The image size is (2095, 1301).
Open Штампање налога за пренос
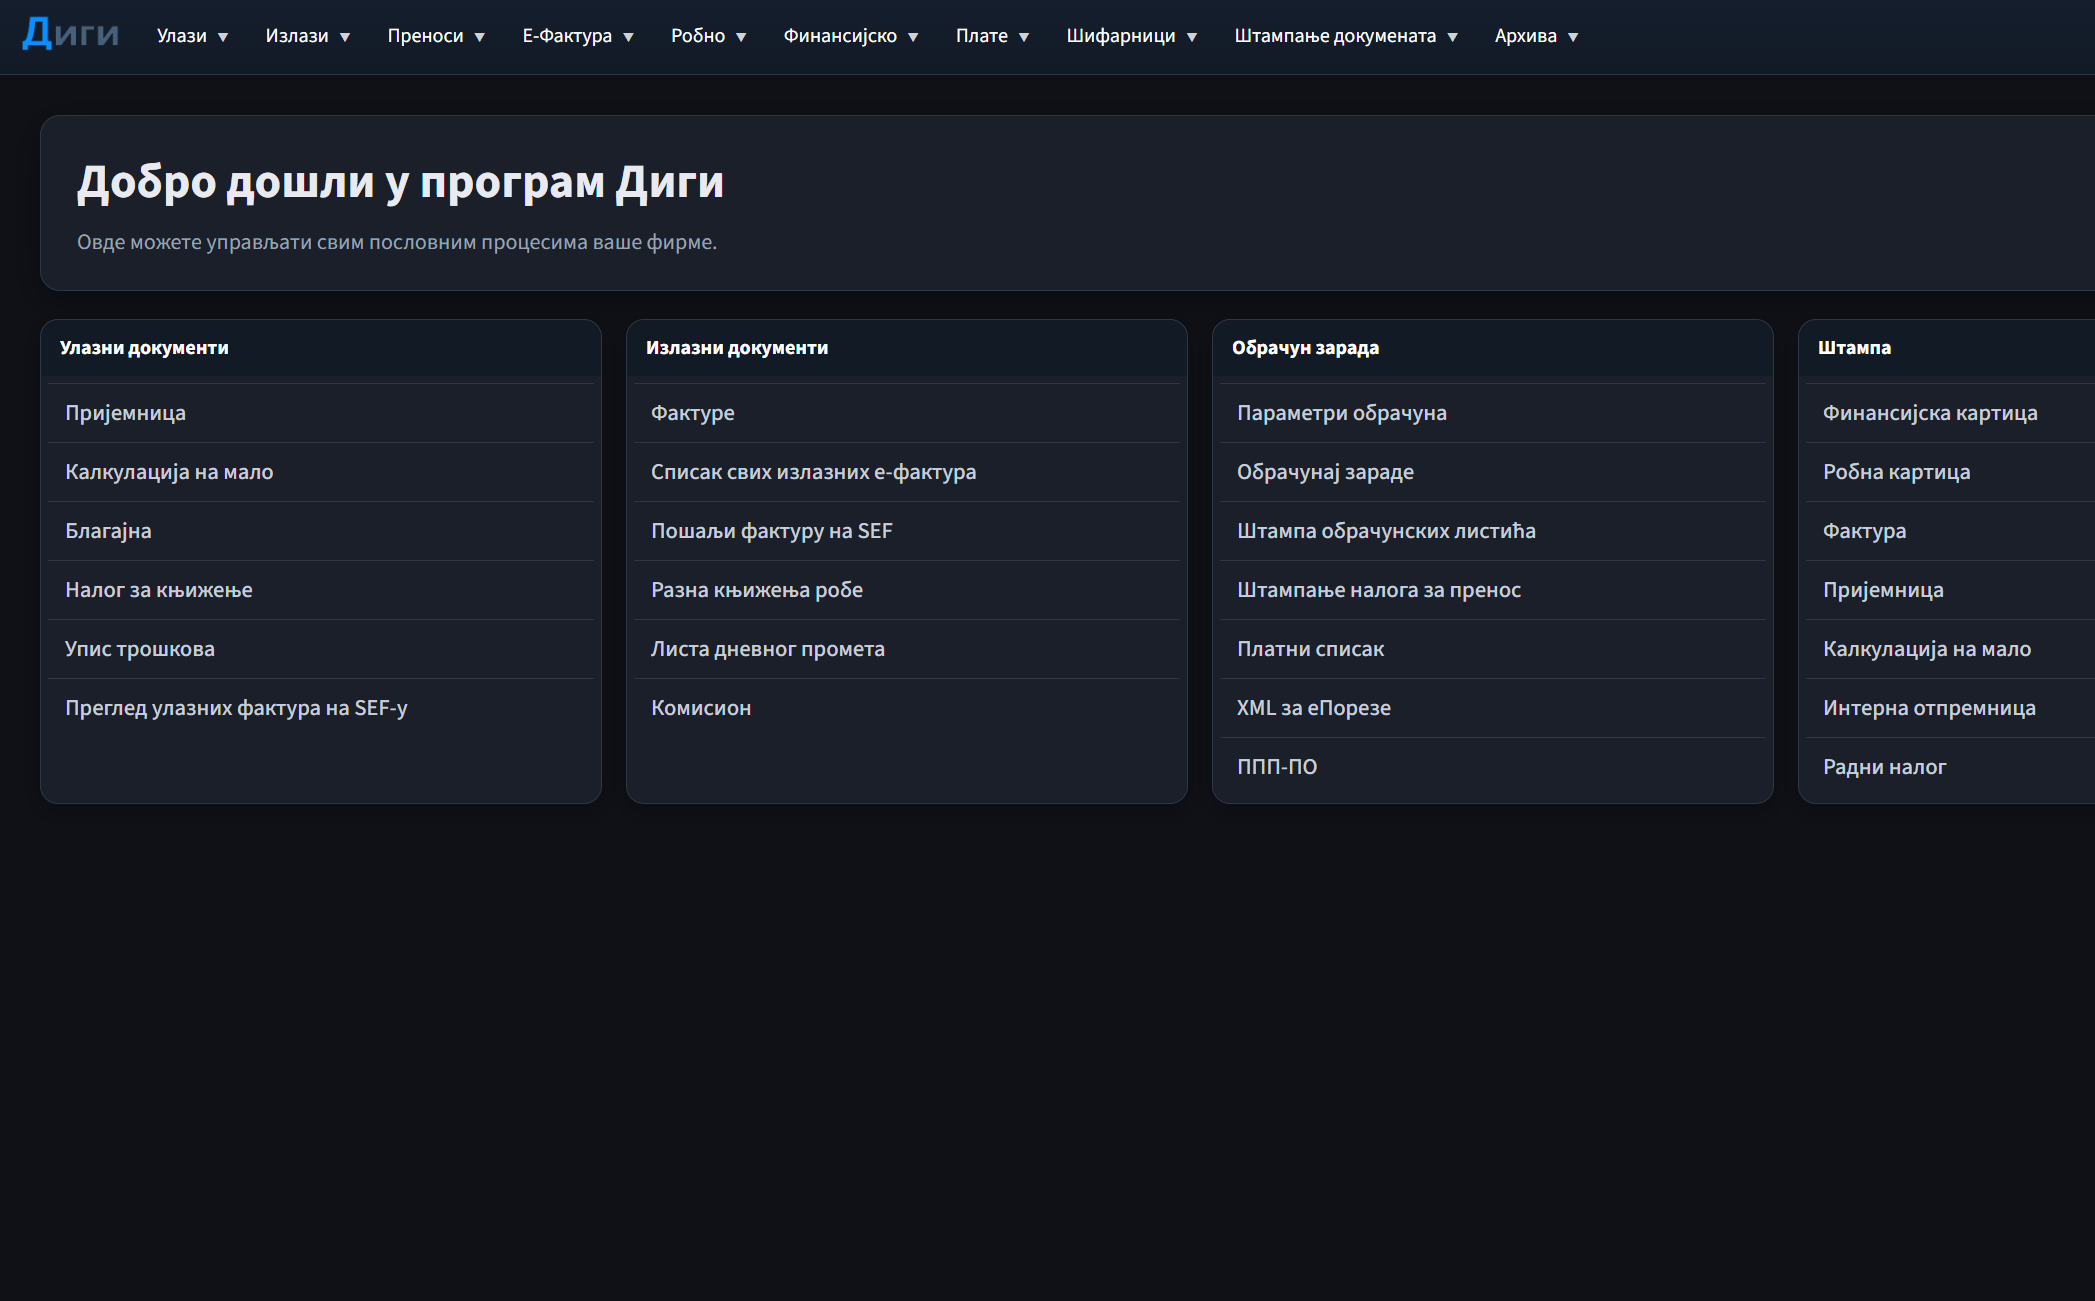click(1493, 590)
